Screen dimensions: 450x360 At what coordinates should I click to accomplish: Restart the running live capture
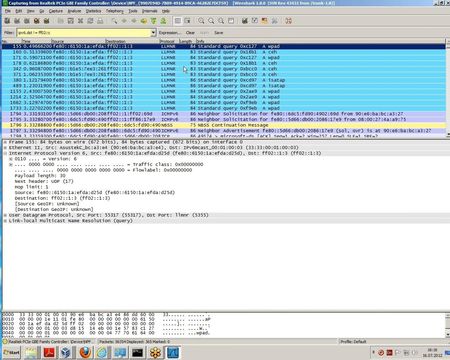pyautogui.click(x=46, y=21)
